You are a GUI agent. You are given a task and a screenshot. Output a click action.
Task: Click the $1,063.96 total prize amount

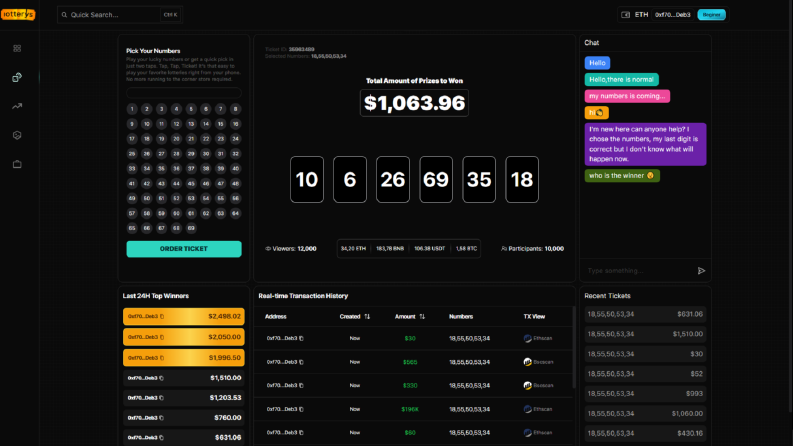(414, 103)
